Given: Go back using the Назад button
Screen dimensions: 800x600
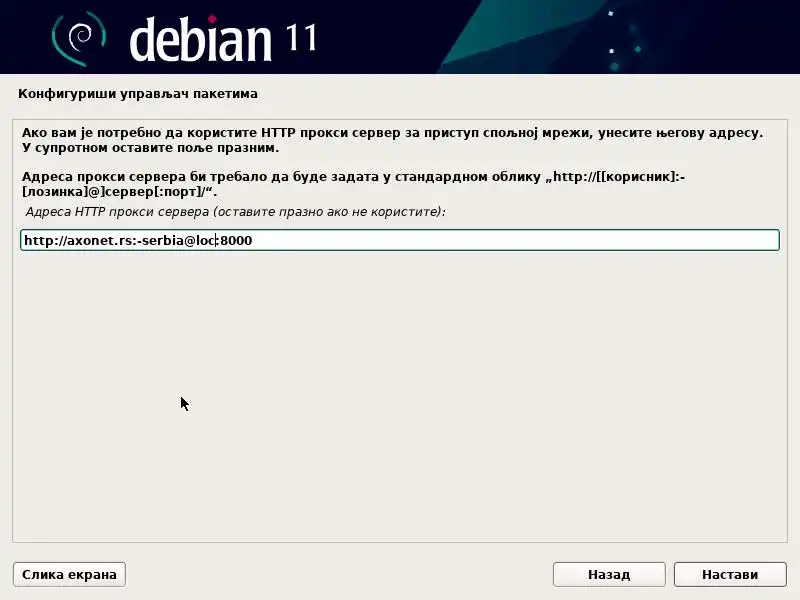Looking at the screenshot, I should pyautogui.click(x=609, y=574).
